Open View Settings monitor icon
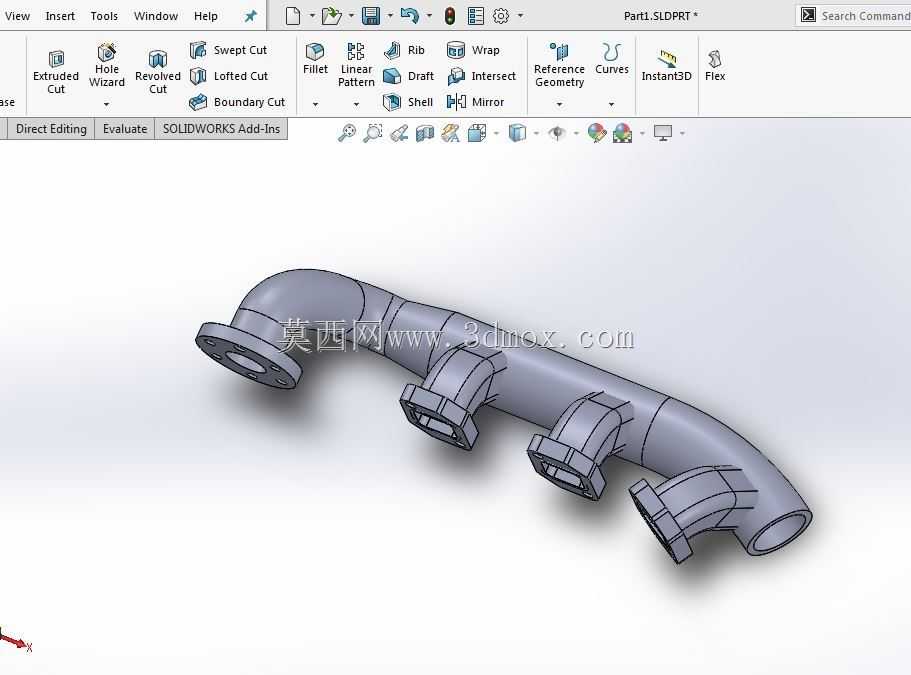This screenshot has height=675, width=911. point(663,133)
